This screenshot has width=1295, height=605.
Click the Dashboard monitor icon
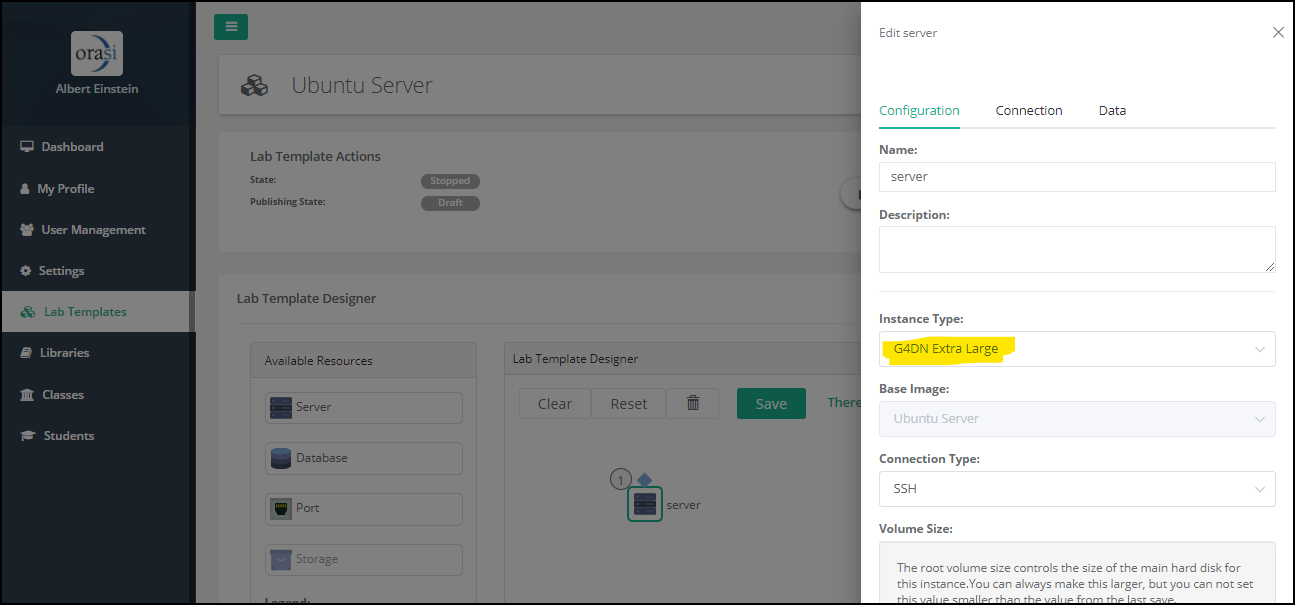27,147
